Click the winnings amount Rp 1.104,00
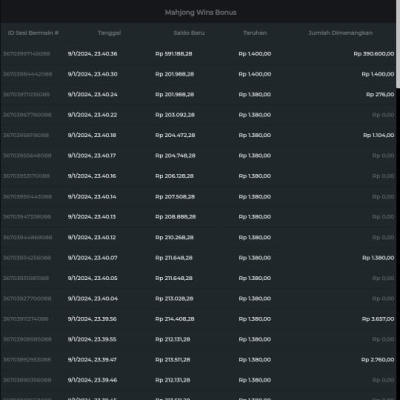 point(379,135)
